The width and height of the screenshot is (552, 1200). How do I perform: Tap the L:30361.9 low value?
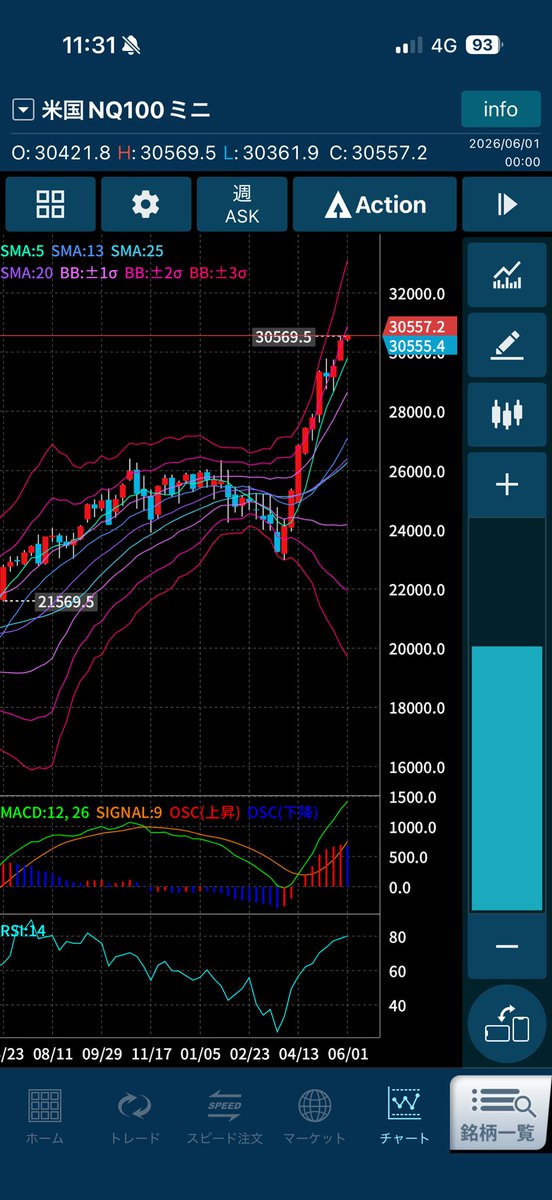(x=270, y=153)
